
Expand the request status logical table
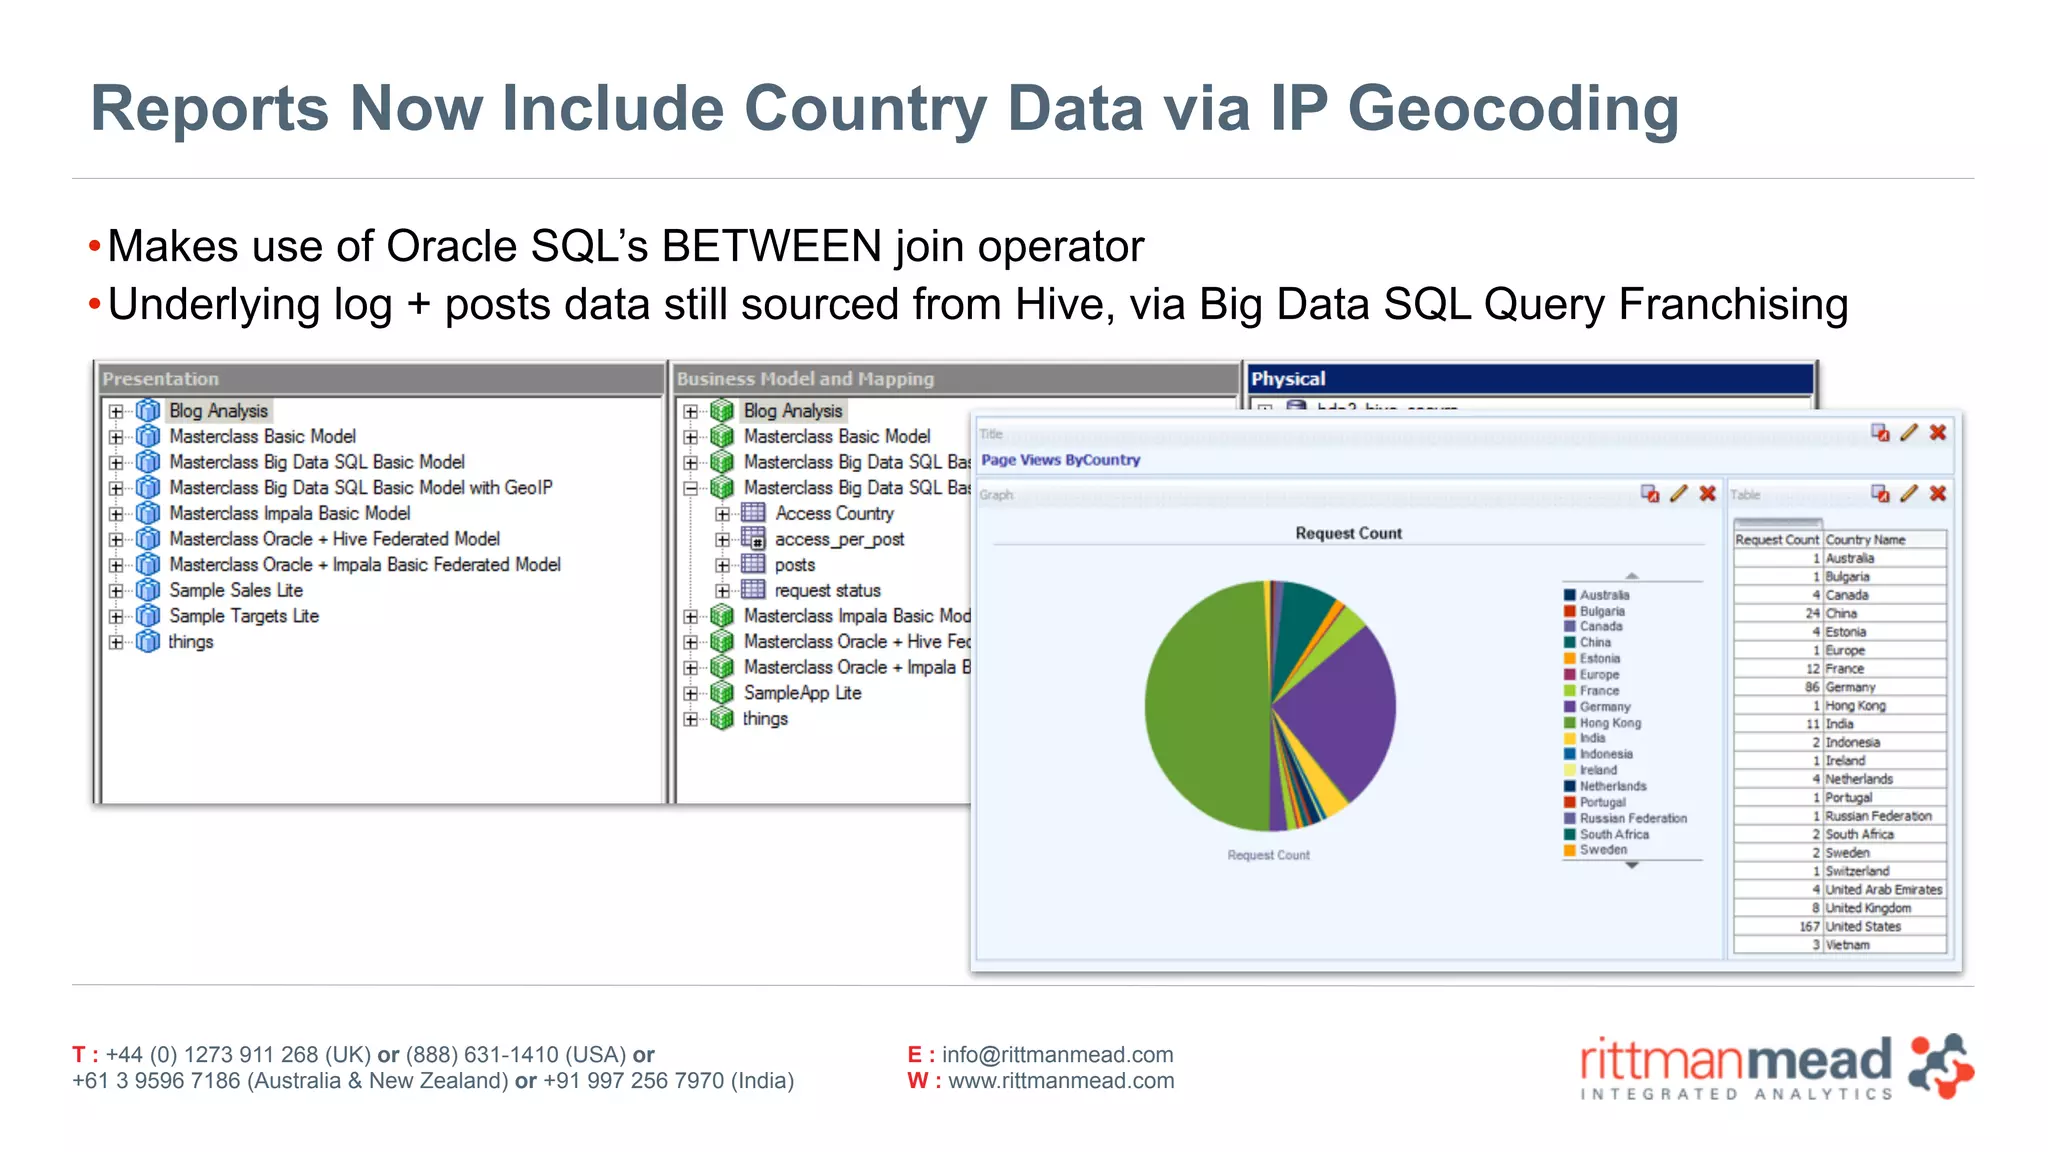(x=722, y=591)
